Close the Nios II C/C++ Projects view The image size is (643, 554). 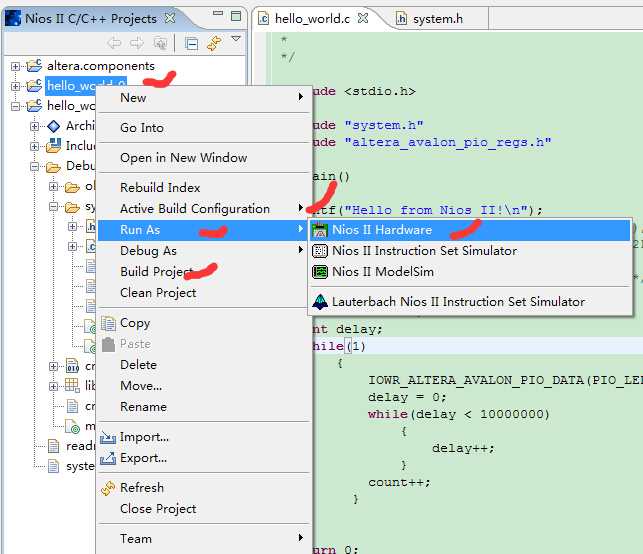coord(170,18)
